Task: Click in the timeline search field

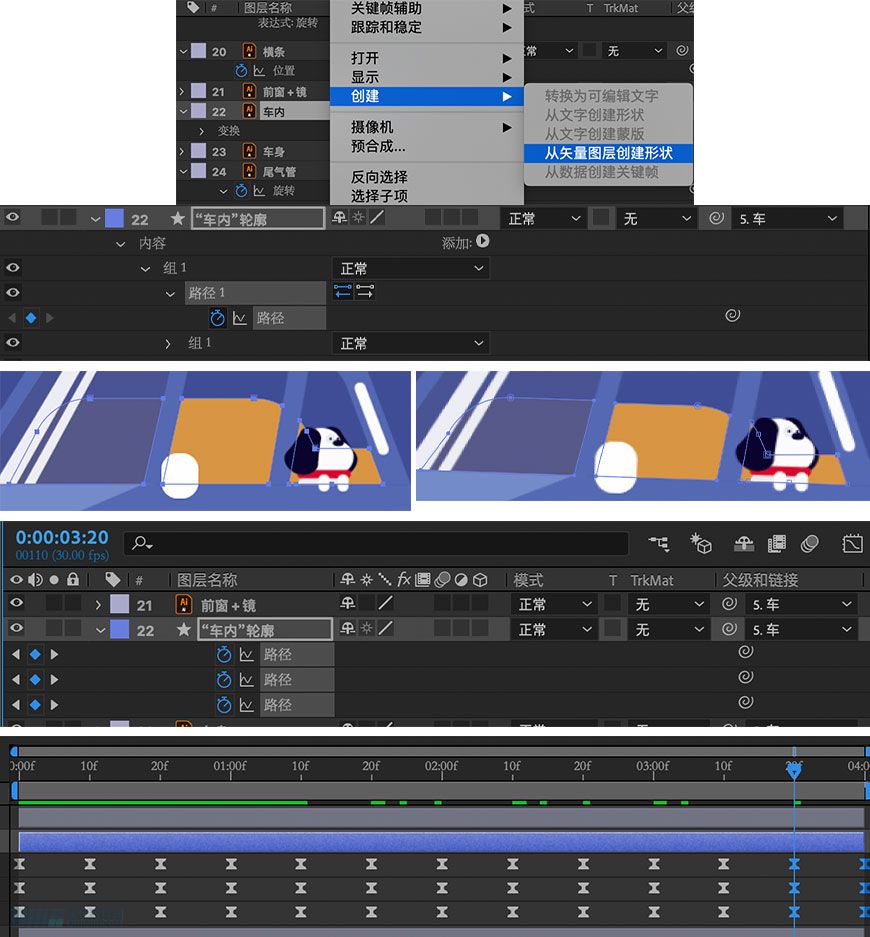Action: tap(376, 543)
